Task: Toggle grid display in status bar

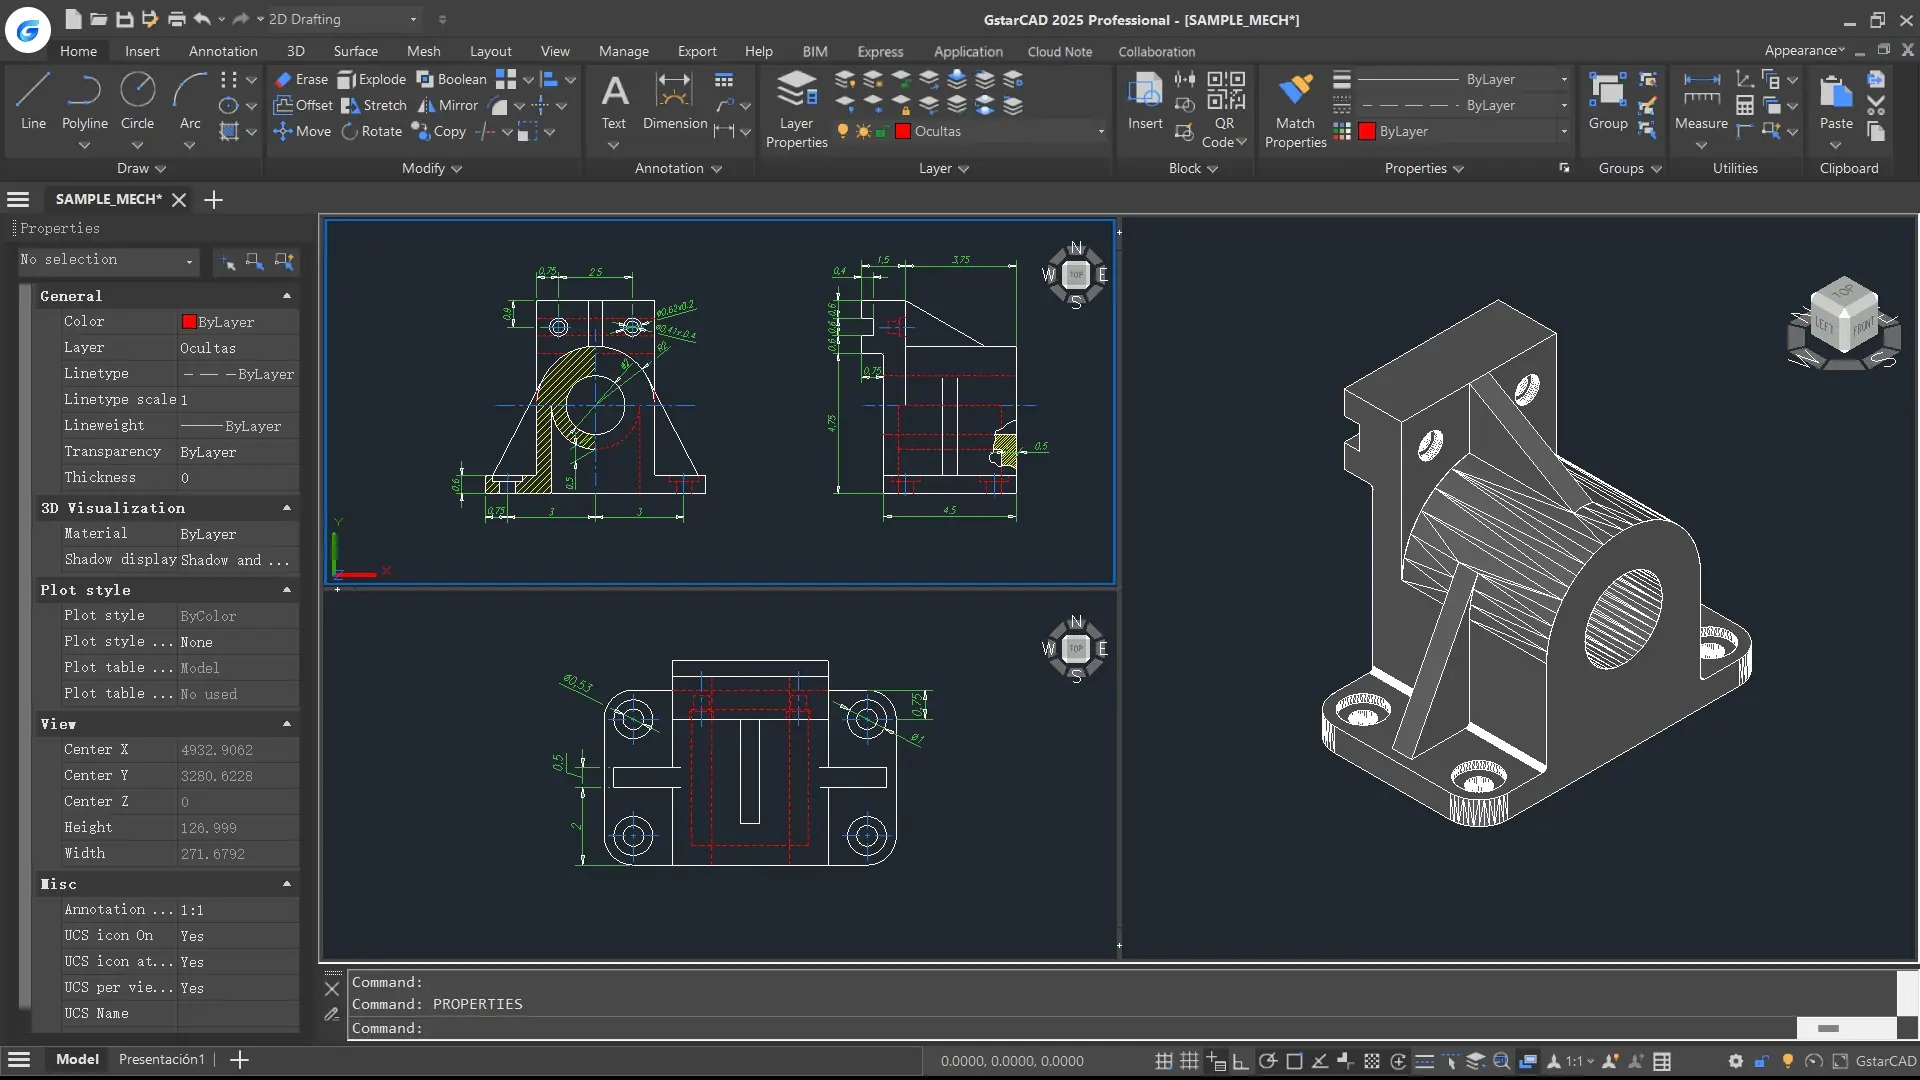Action: (1188, 1061)
